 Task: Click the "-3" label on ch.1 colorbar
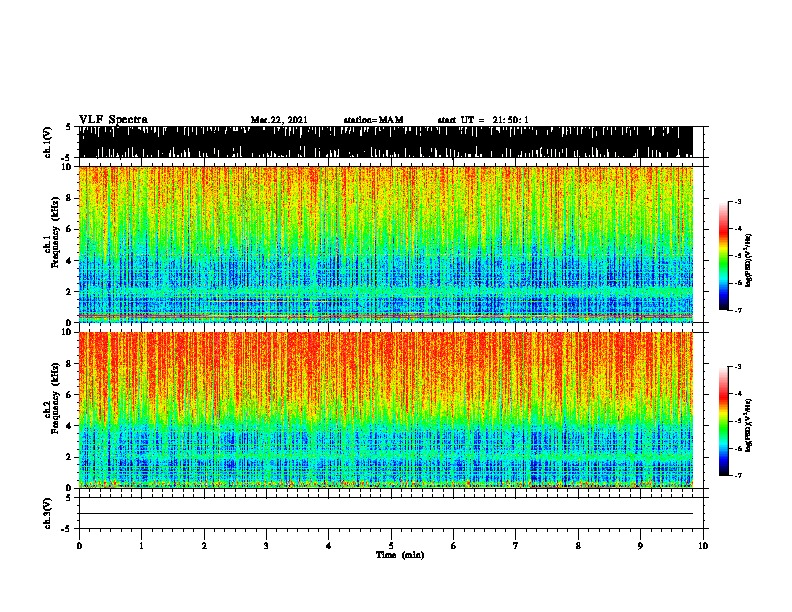tap(737, 201)
